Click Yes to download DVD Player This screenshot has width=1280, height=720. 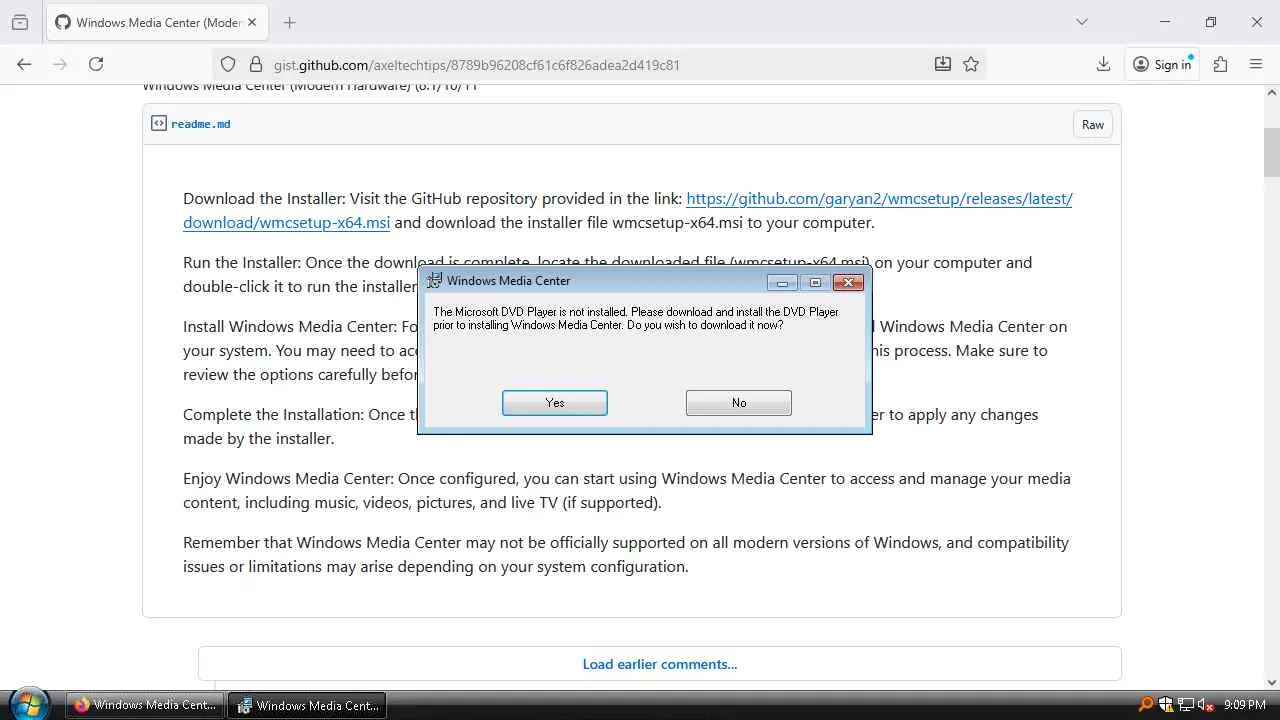555,403
